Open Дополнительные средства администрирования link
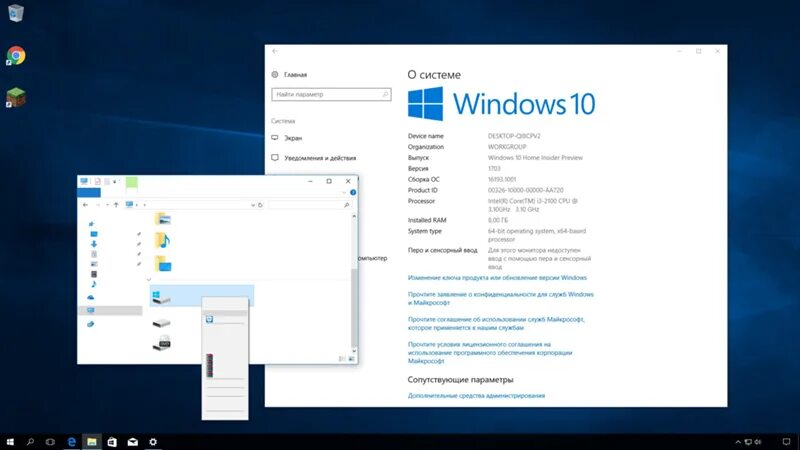The width and height of the screenshot is (800, 450). click(x=476, y=395)
